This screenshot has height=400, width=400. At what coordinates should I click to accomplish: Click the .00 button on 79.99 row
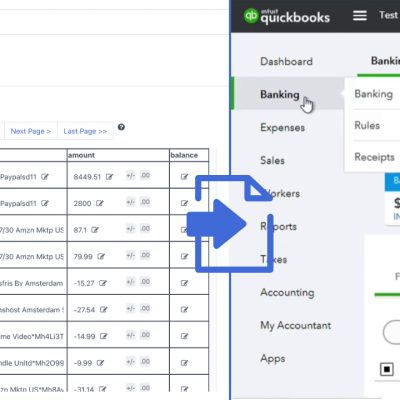click(x=145, y=255)
